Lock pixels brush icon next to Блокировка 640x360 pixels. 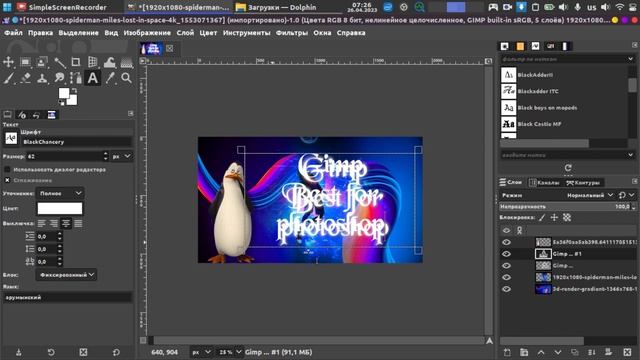pos(542,218)
